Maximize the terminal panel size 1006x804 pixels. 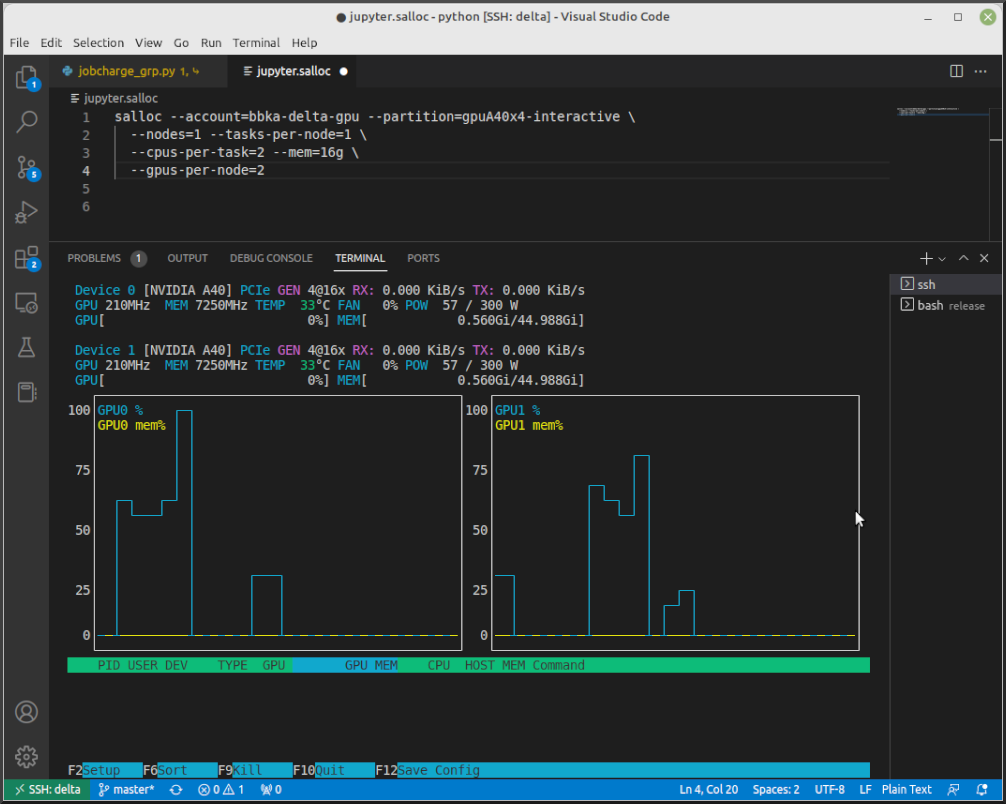tap(963, 258)
